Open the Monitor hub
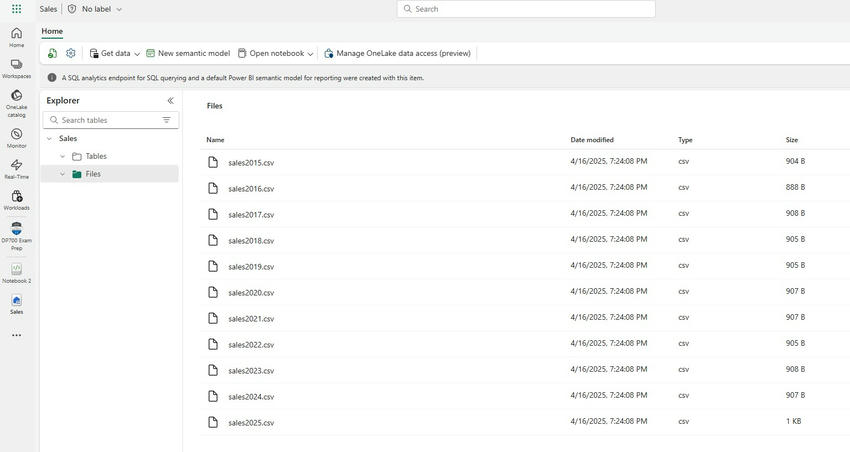Image resolution: width=850 pixels, height=452 pixels. tap(16, 137)
